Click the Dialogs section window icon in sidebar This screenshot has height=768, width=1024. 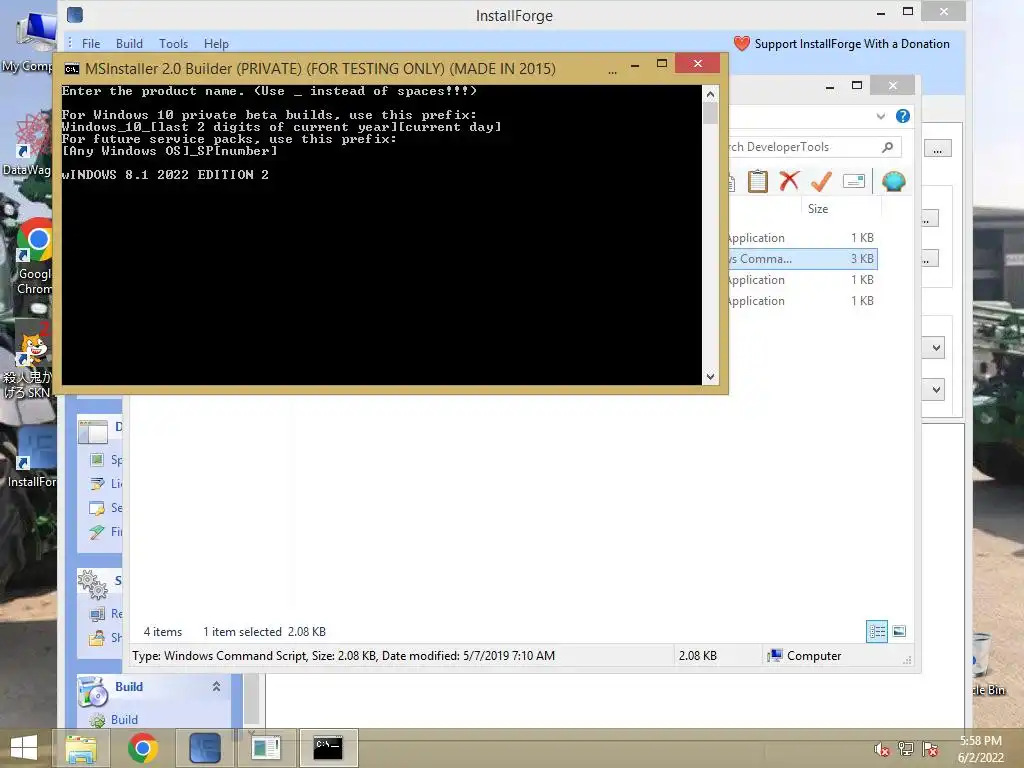tap(93, 431)
